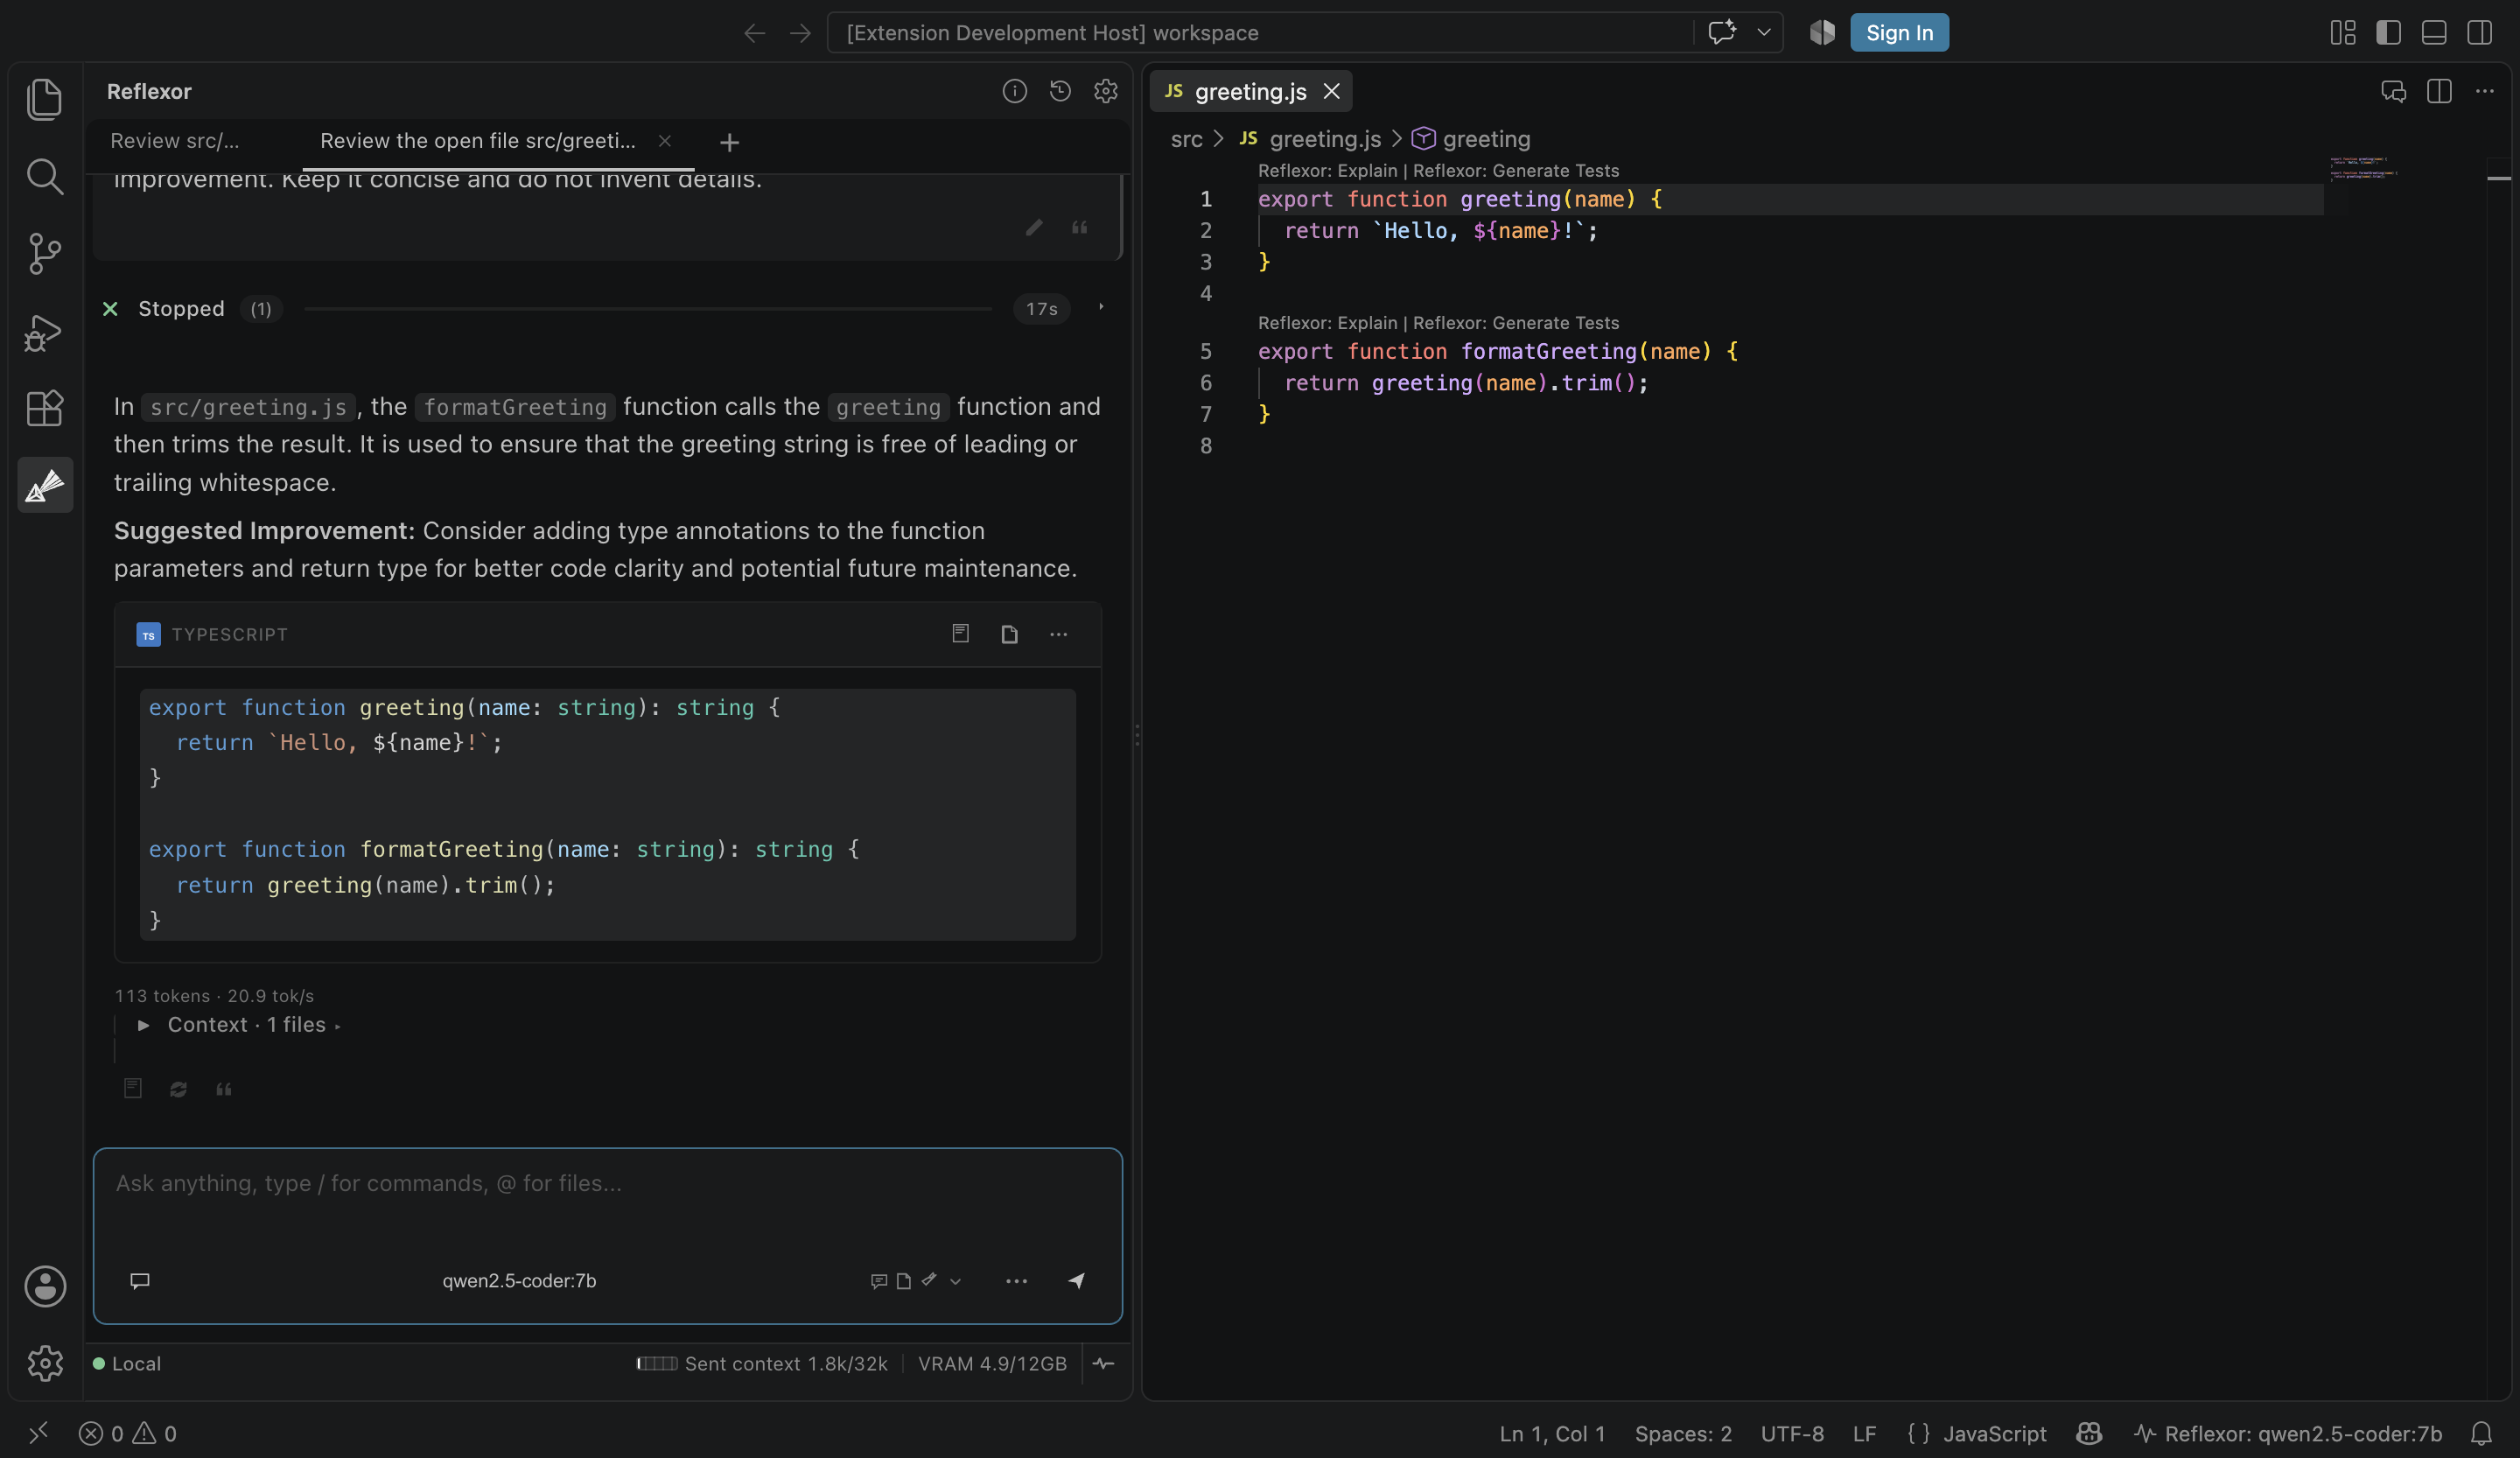Toggle the primary side bar

(2388, 32)
